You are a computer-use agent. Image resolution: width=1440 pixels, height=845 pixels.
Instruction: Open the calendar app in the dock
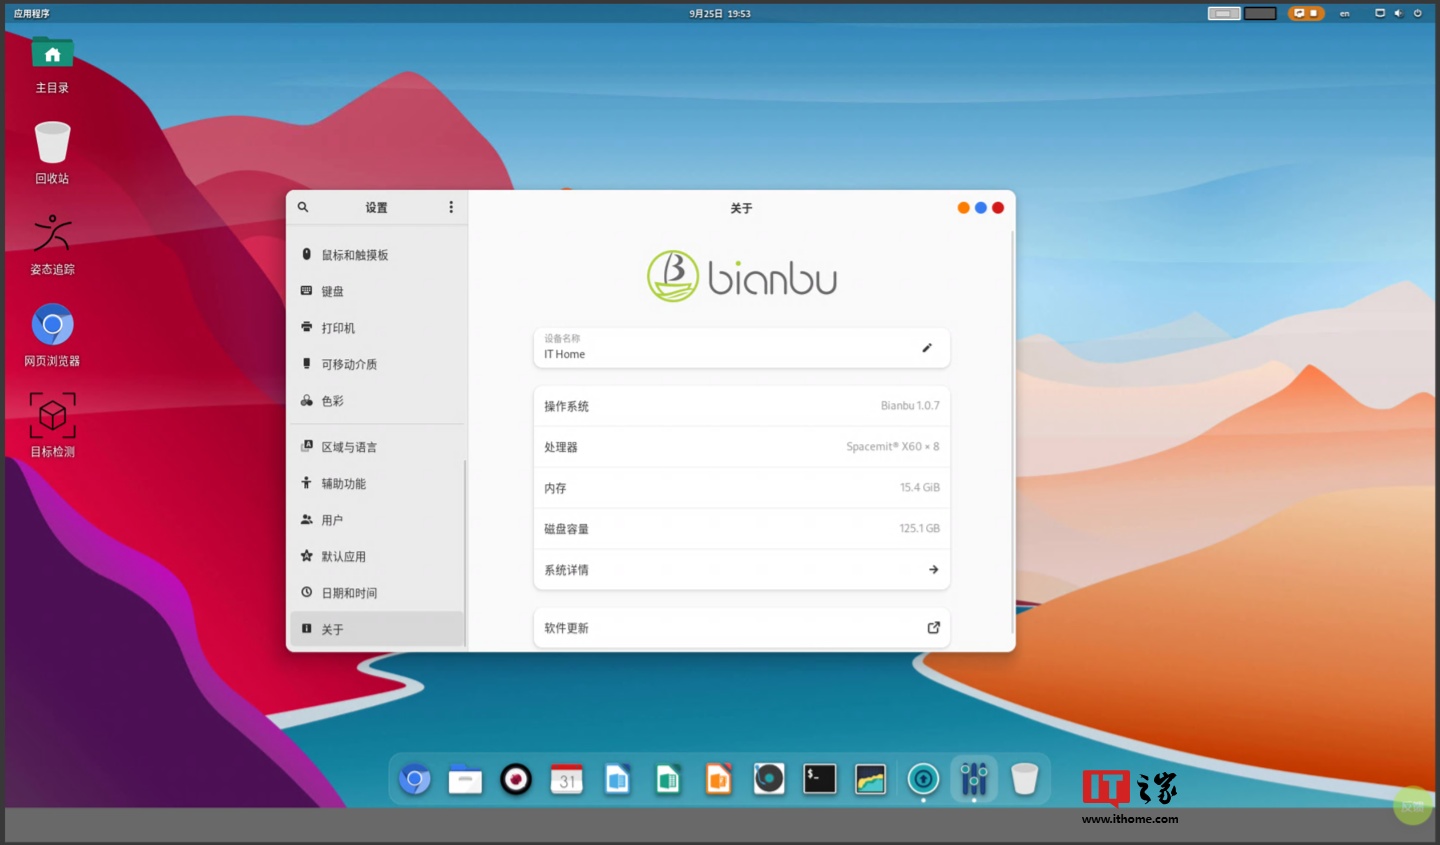567,779
